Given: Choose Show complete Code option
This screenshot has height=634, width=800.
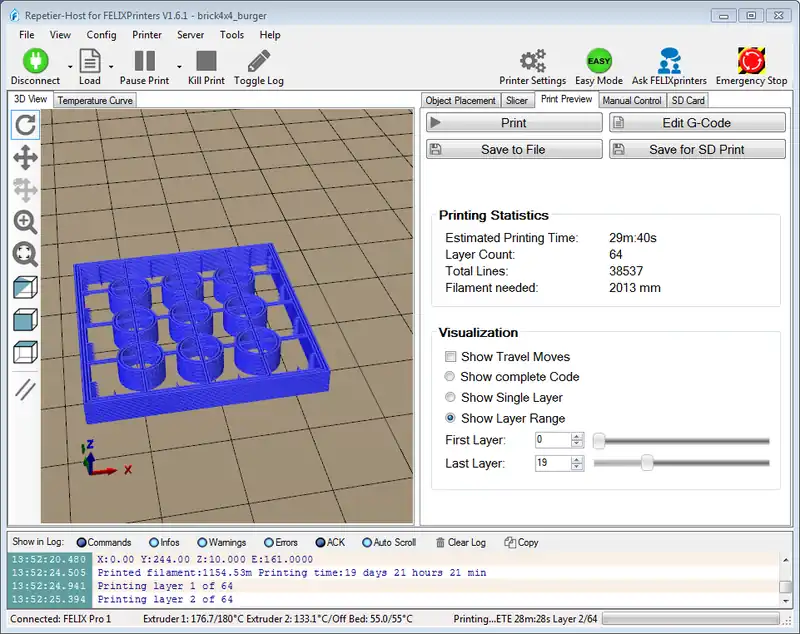Looking at the screenshot, I should (450, 377).
